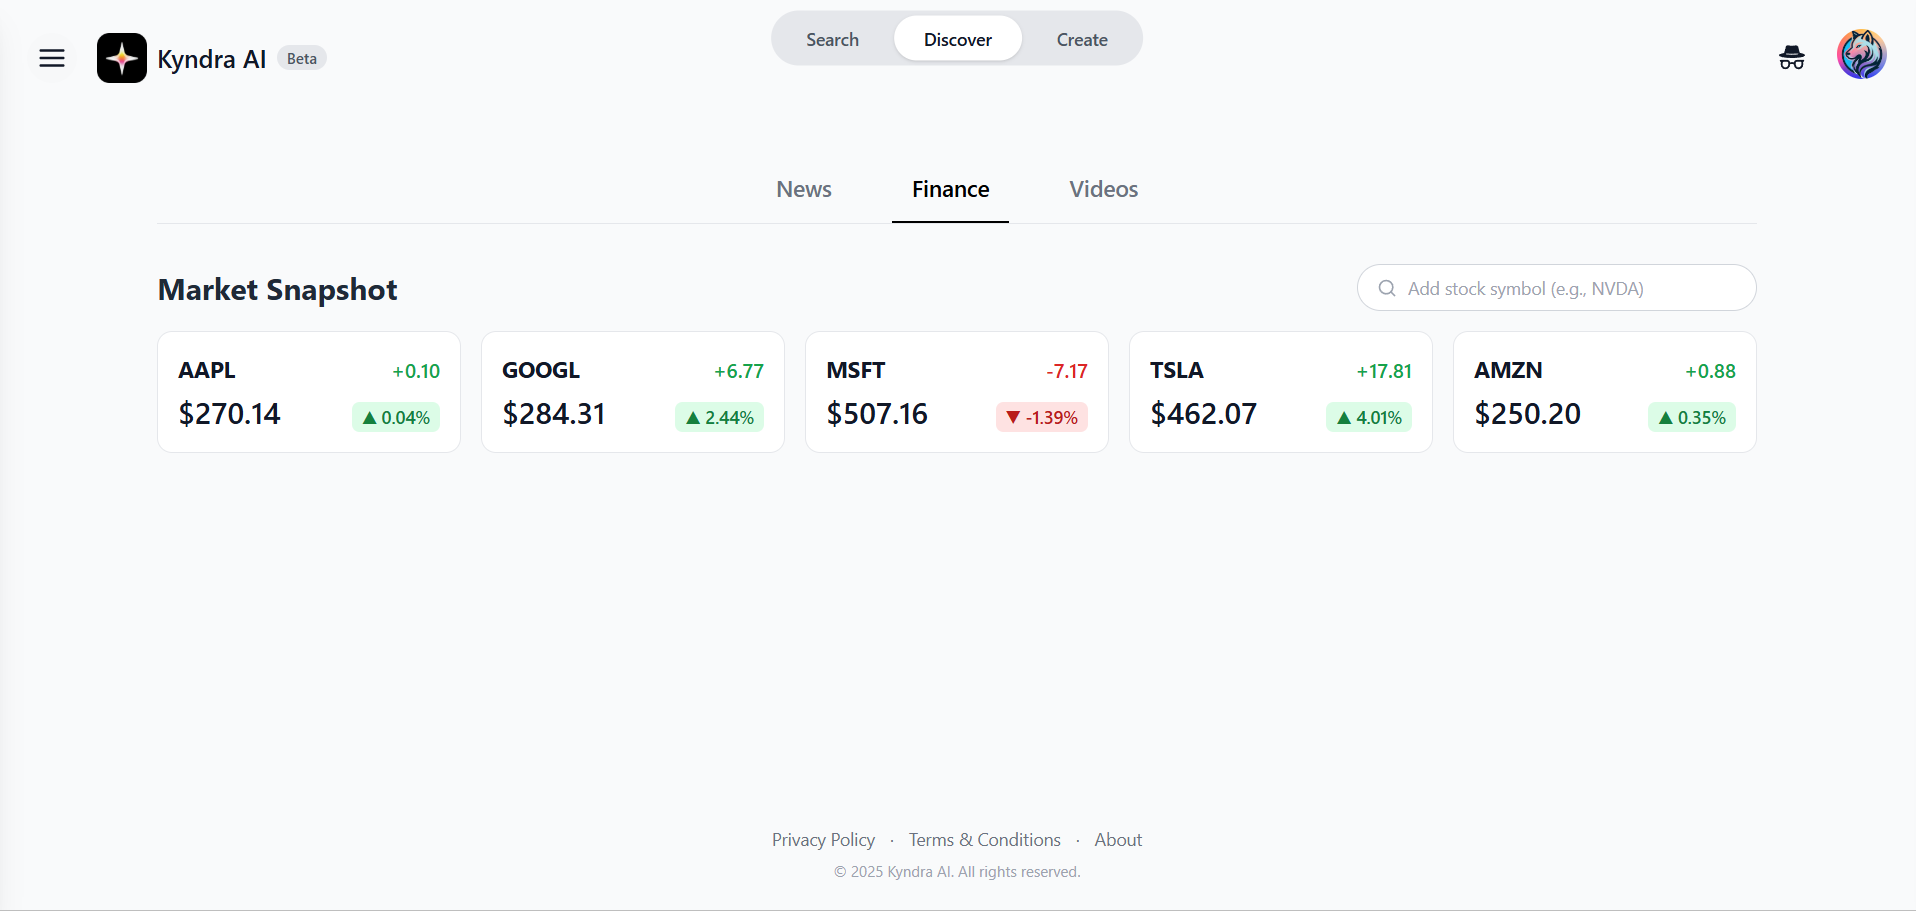Switch to Create mode
Screen dimensions: 1916x911
coord(1082,39)
